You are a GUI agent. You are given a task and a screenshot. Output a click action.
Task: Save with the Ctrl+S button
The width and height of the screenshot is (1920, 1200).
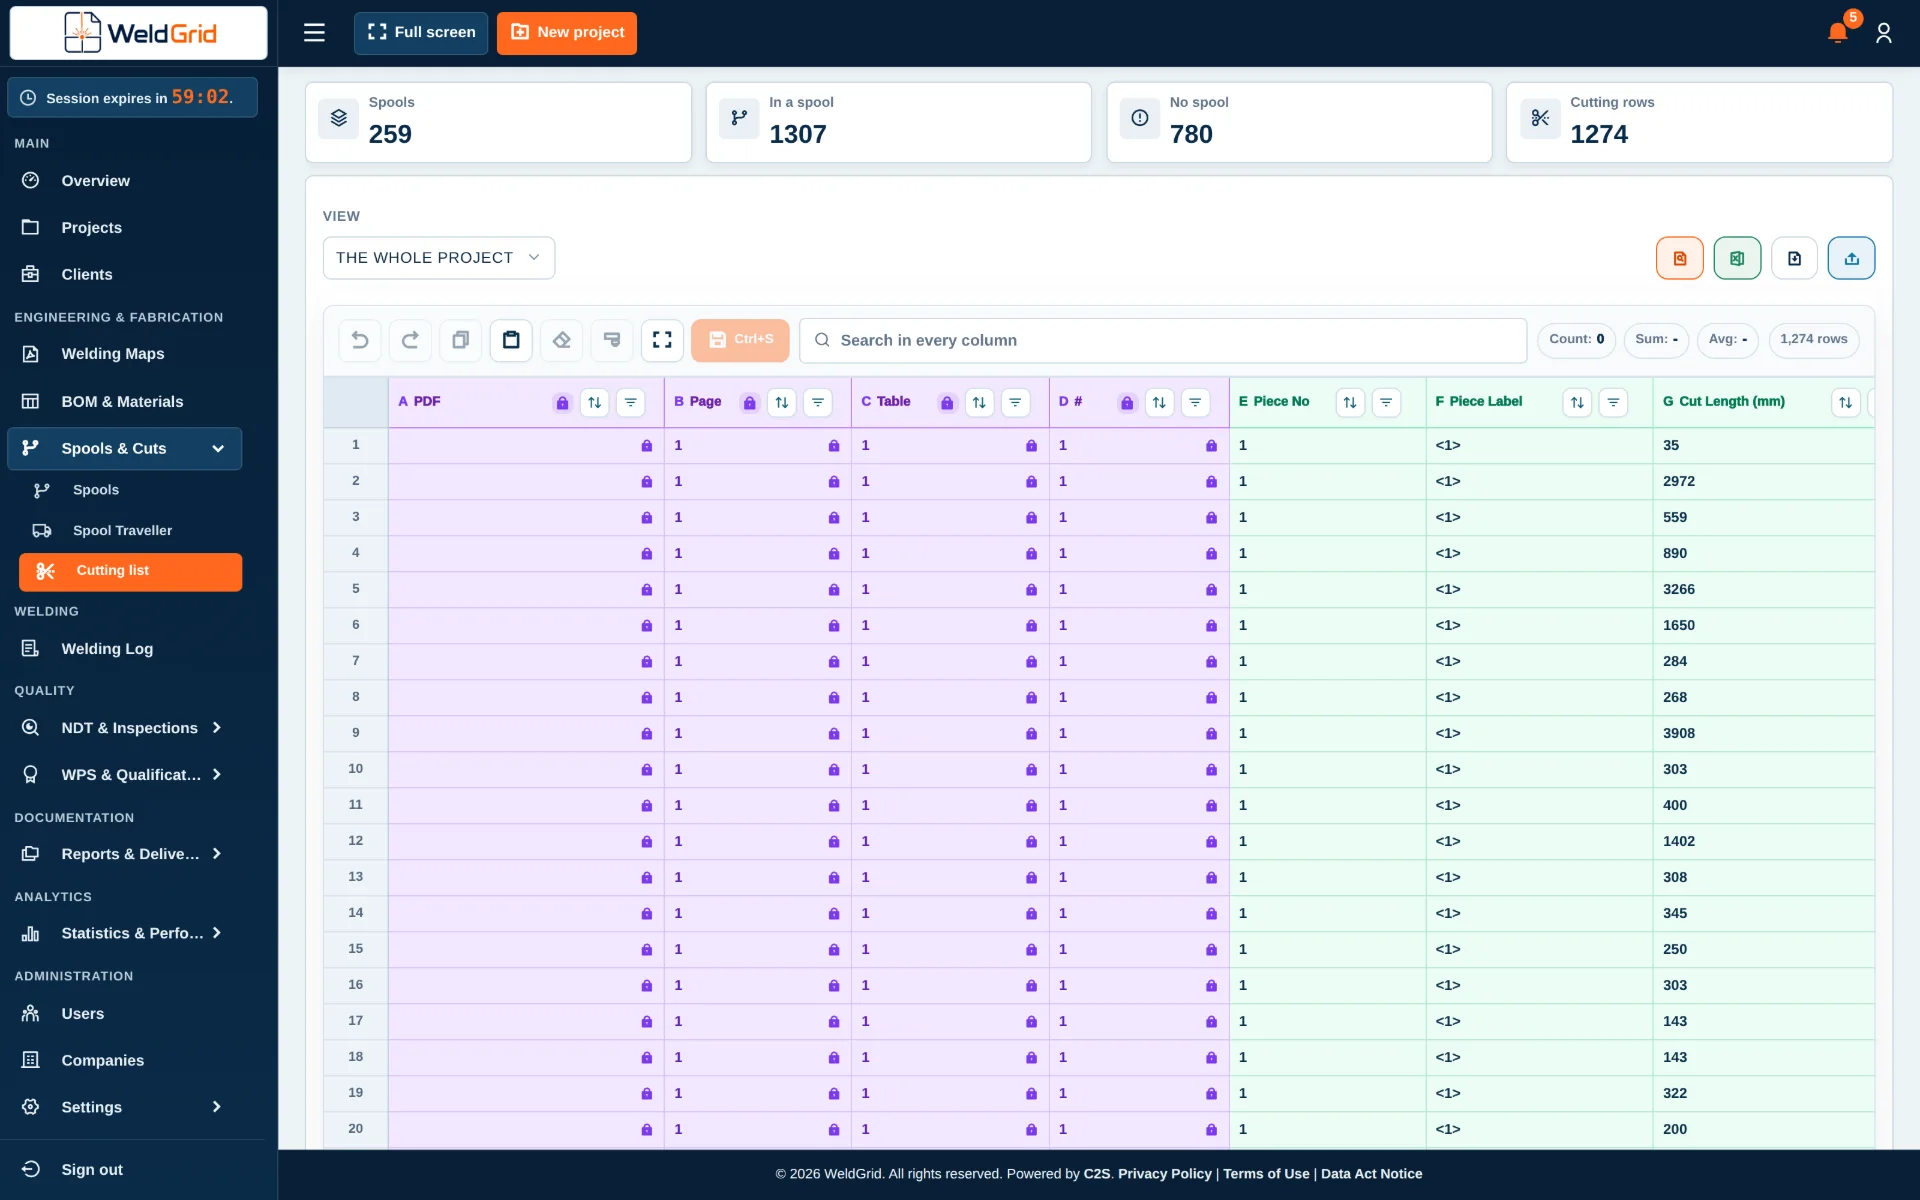coord(740,340)
